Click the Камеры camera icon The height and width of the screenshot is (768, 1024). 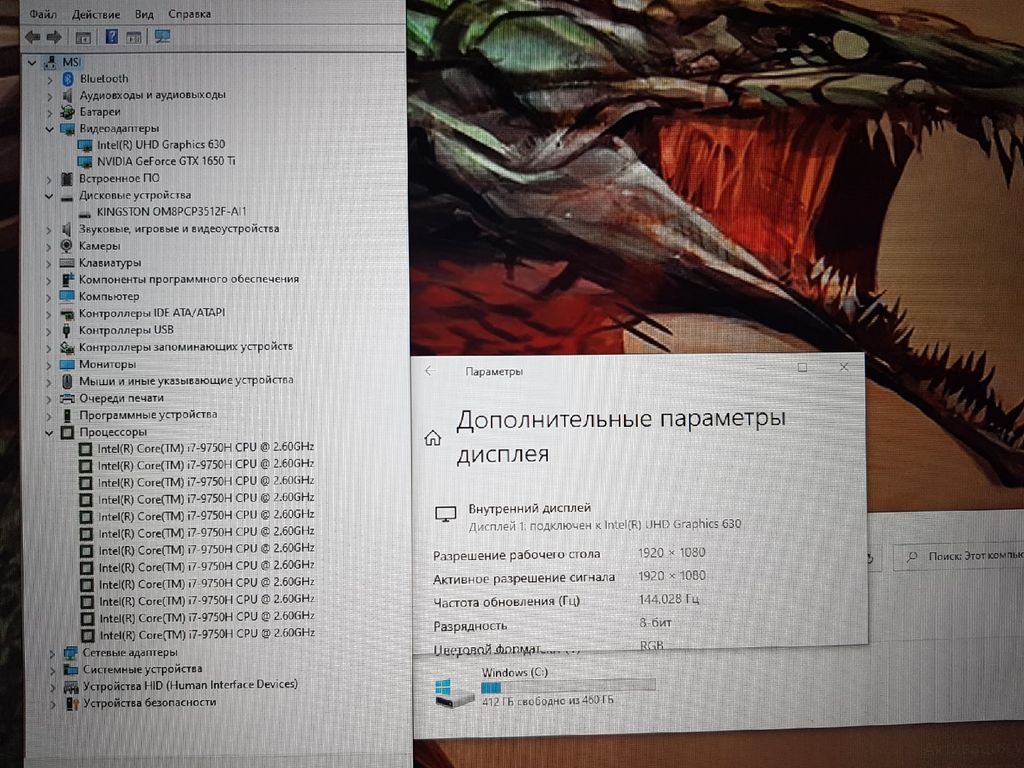click(x=66, y=246)
